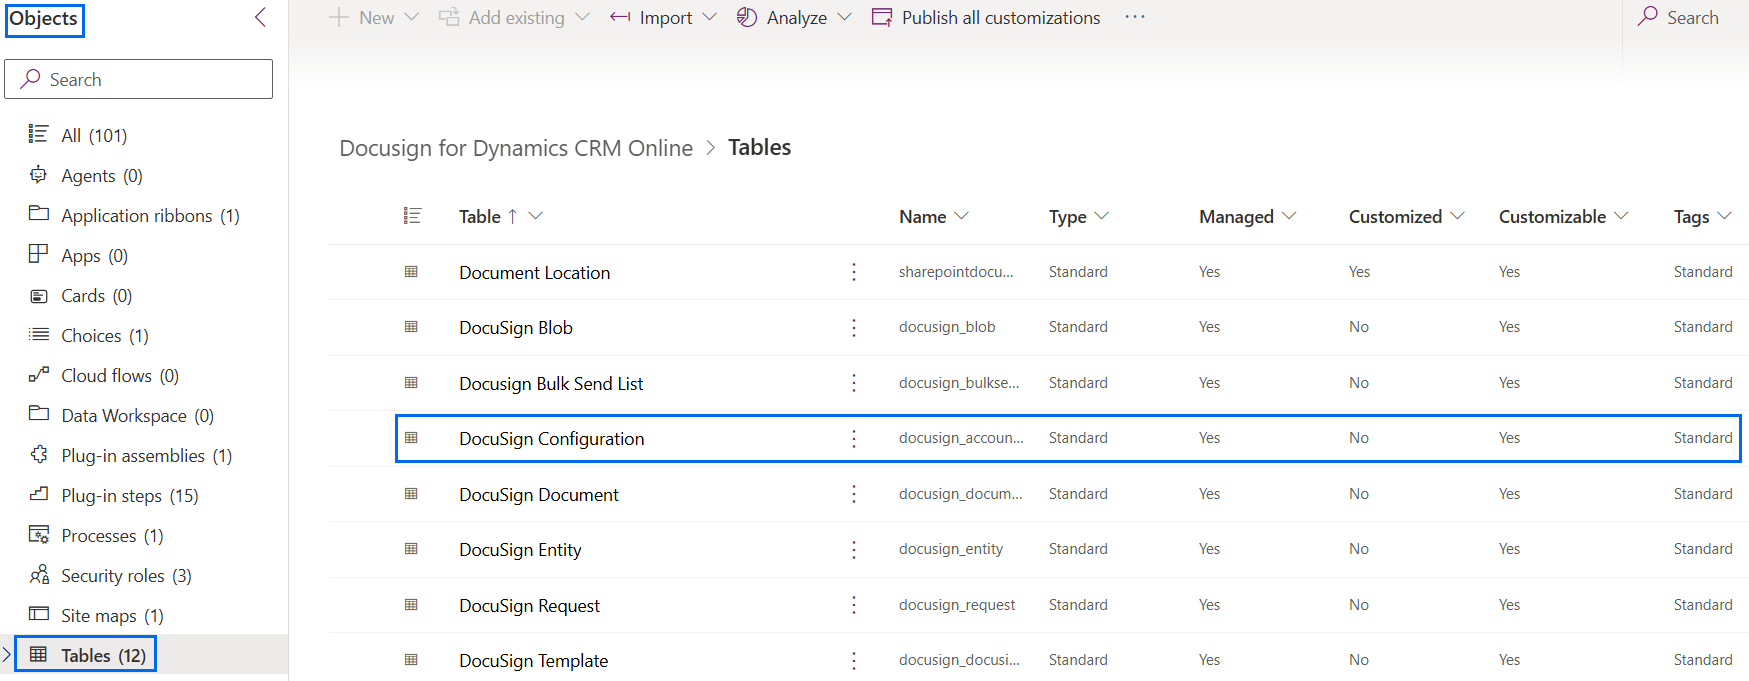Open more options for DocuSign Blob row
Image resolution: width=1749 pixels, height=681 pixels.
(x=854, y=327)
